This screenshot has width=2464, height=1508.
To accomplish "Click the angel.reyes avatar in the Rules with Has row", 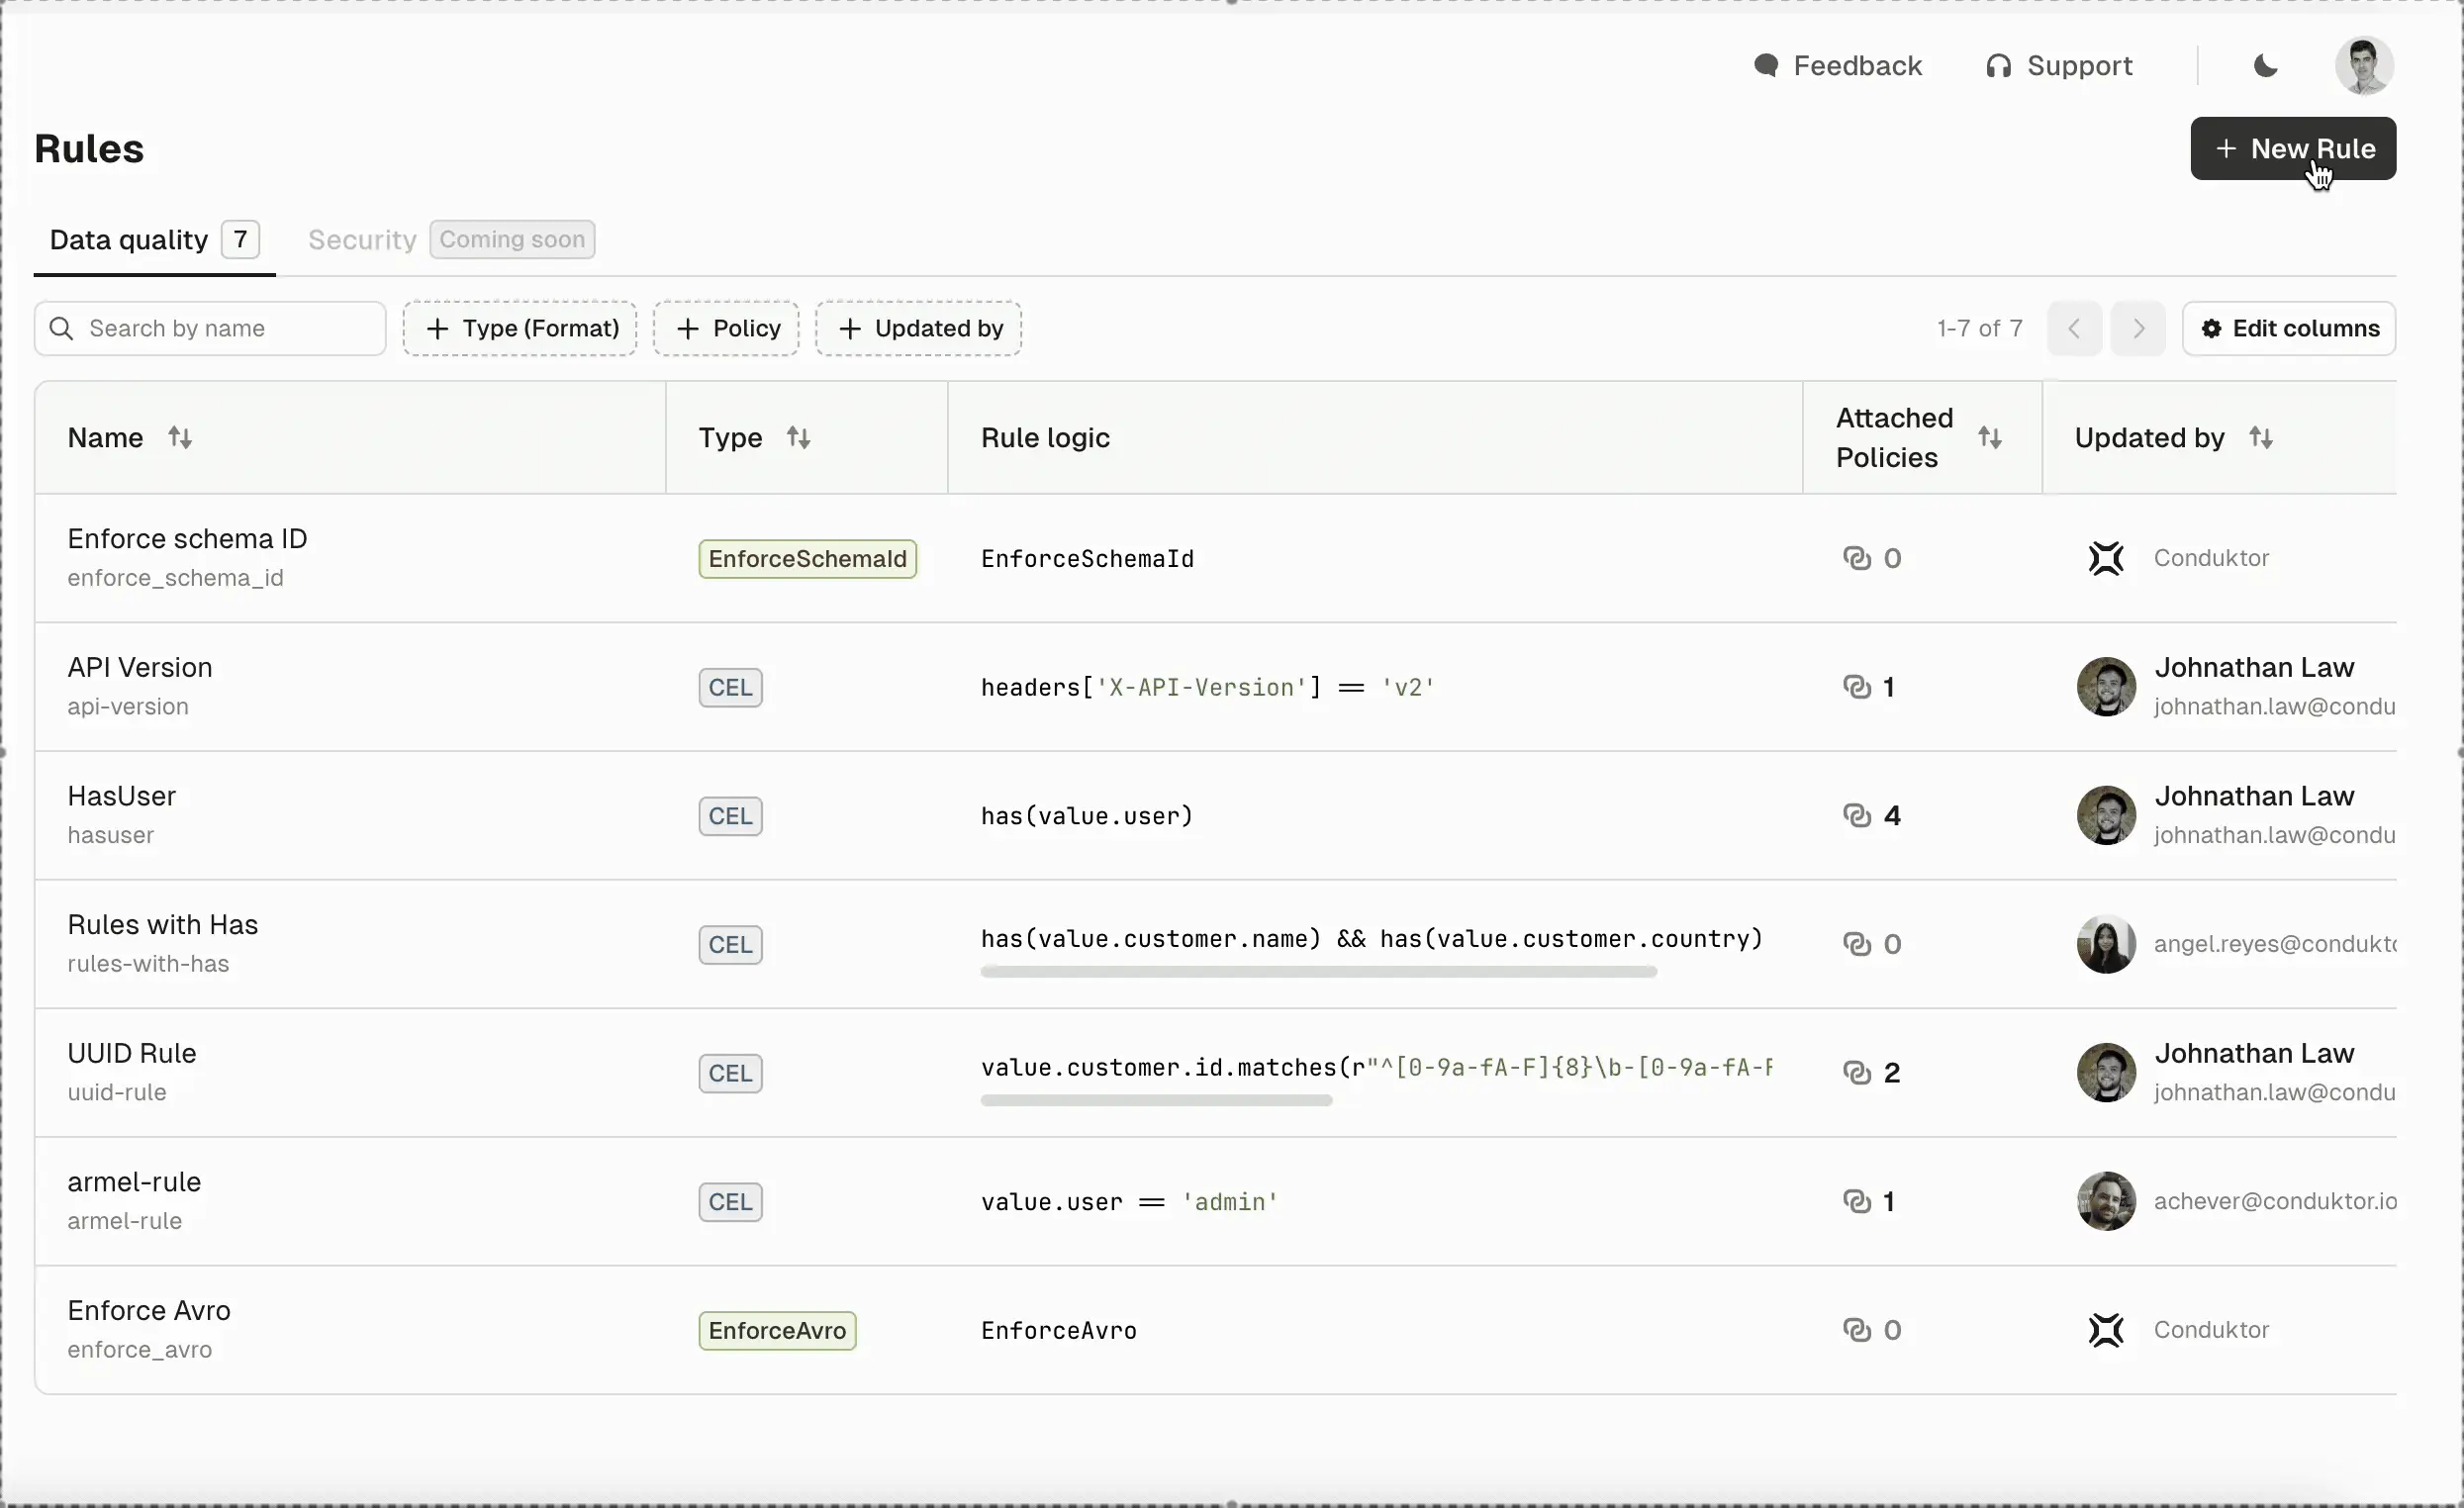I will tap(2106, 944).
